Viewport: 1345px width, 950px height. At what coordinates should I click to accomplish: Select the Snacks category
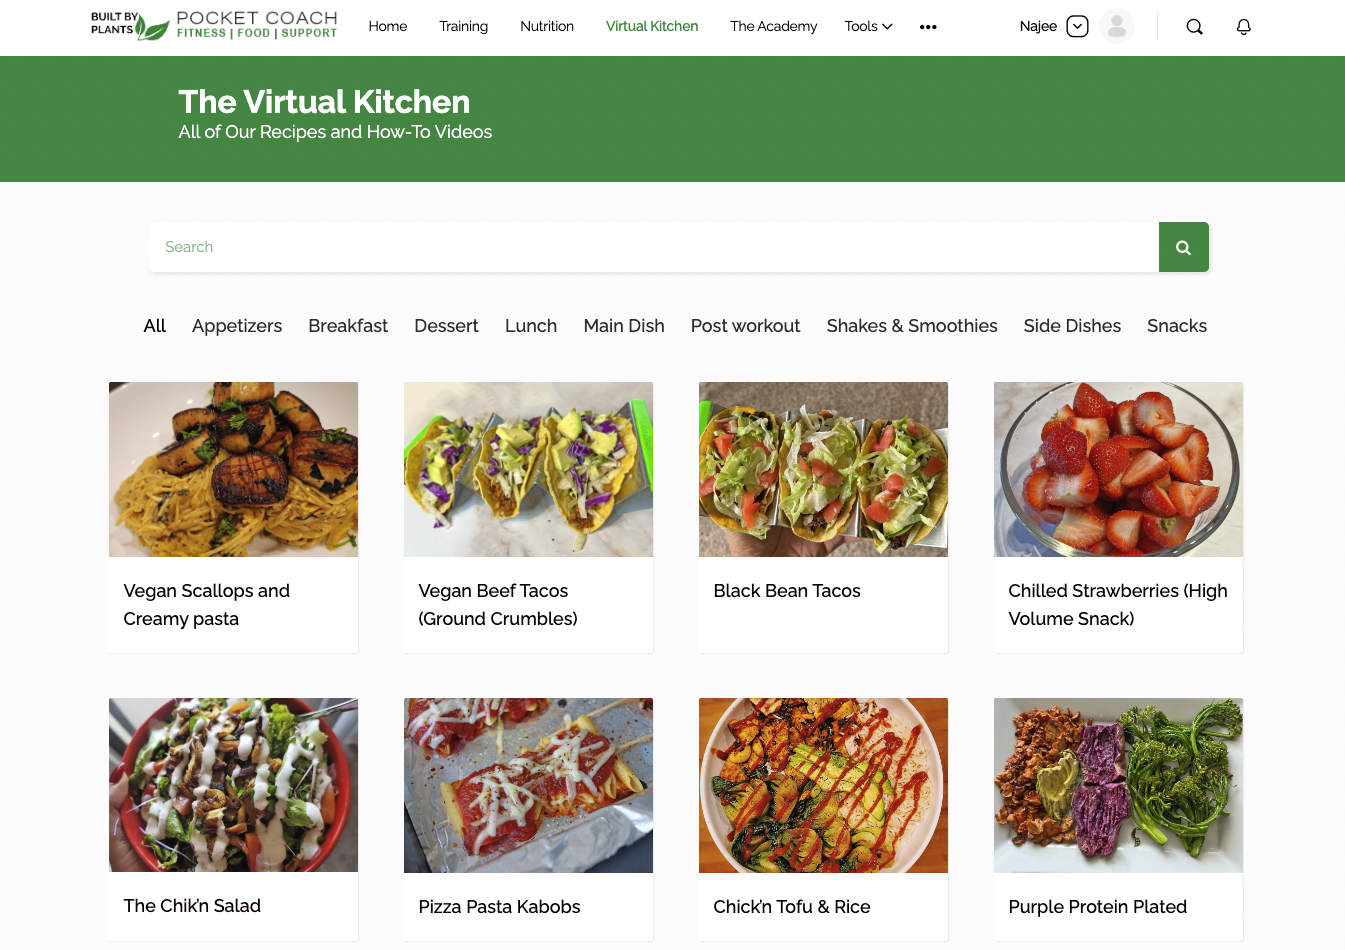[1177, 326]
